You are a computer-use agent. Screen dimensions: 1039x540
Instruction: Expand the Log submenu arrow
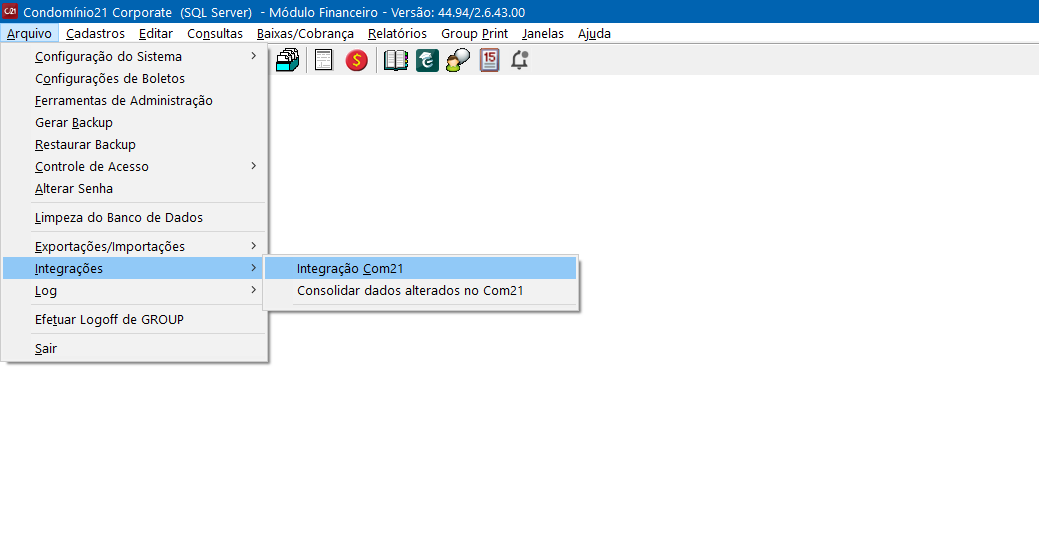click(x=253, y=290)
